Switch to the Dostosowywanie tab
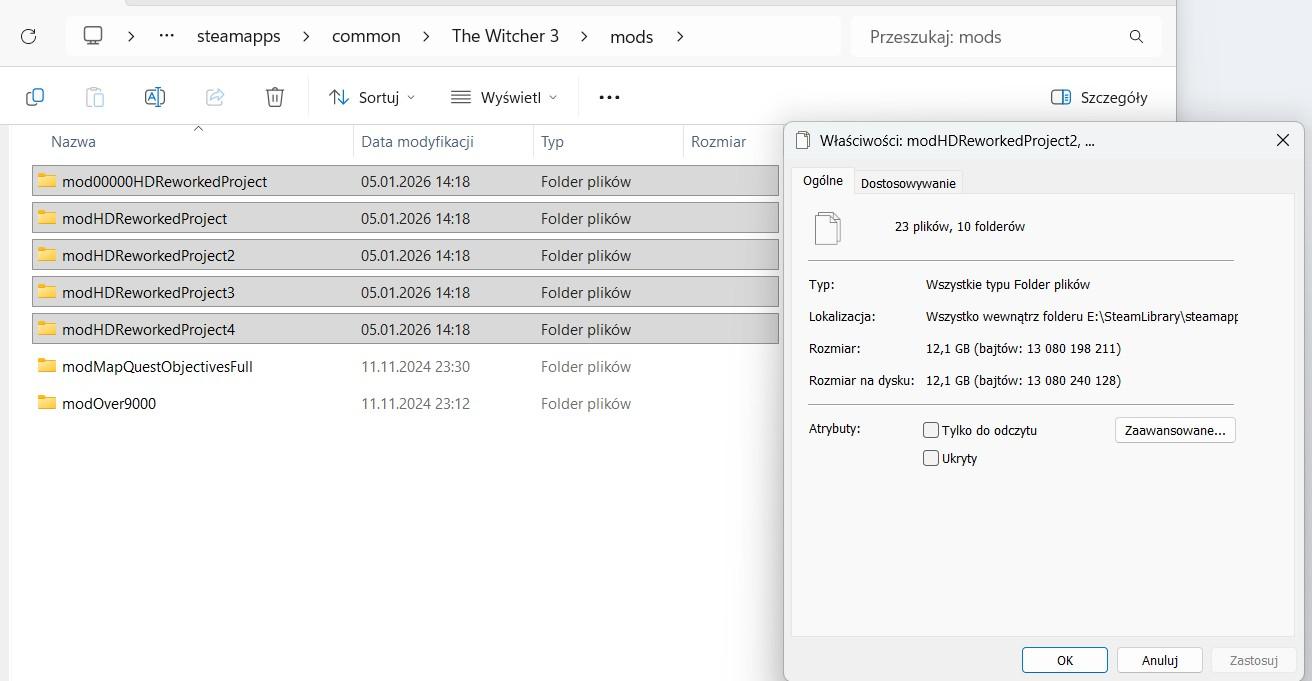Viewport: 1312px width, 681px height. [x=908, y=183]
